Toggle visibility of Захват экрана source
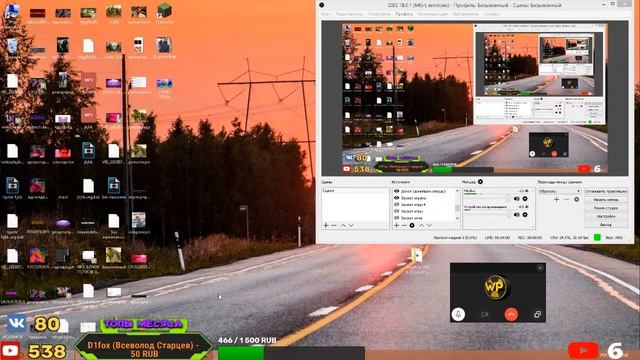The height and width of the screenshot is (360, 640). [x=396, y=198]
